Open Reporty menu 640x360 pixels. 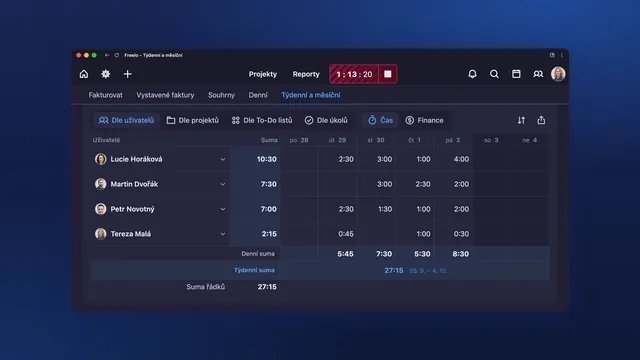click(x=306, y=74)
